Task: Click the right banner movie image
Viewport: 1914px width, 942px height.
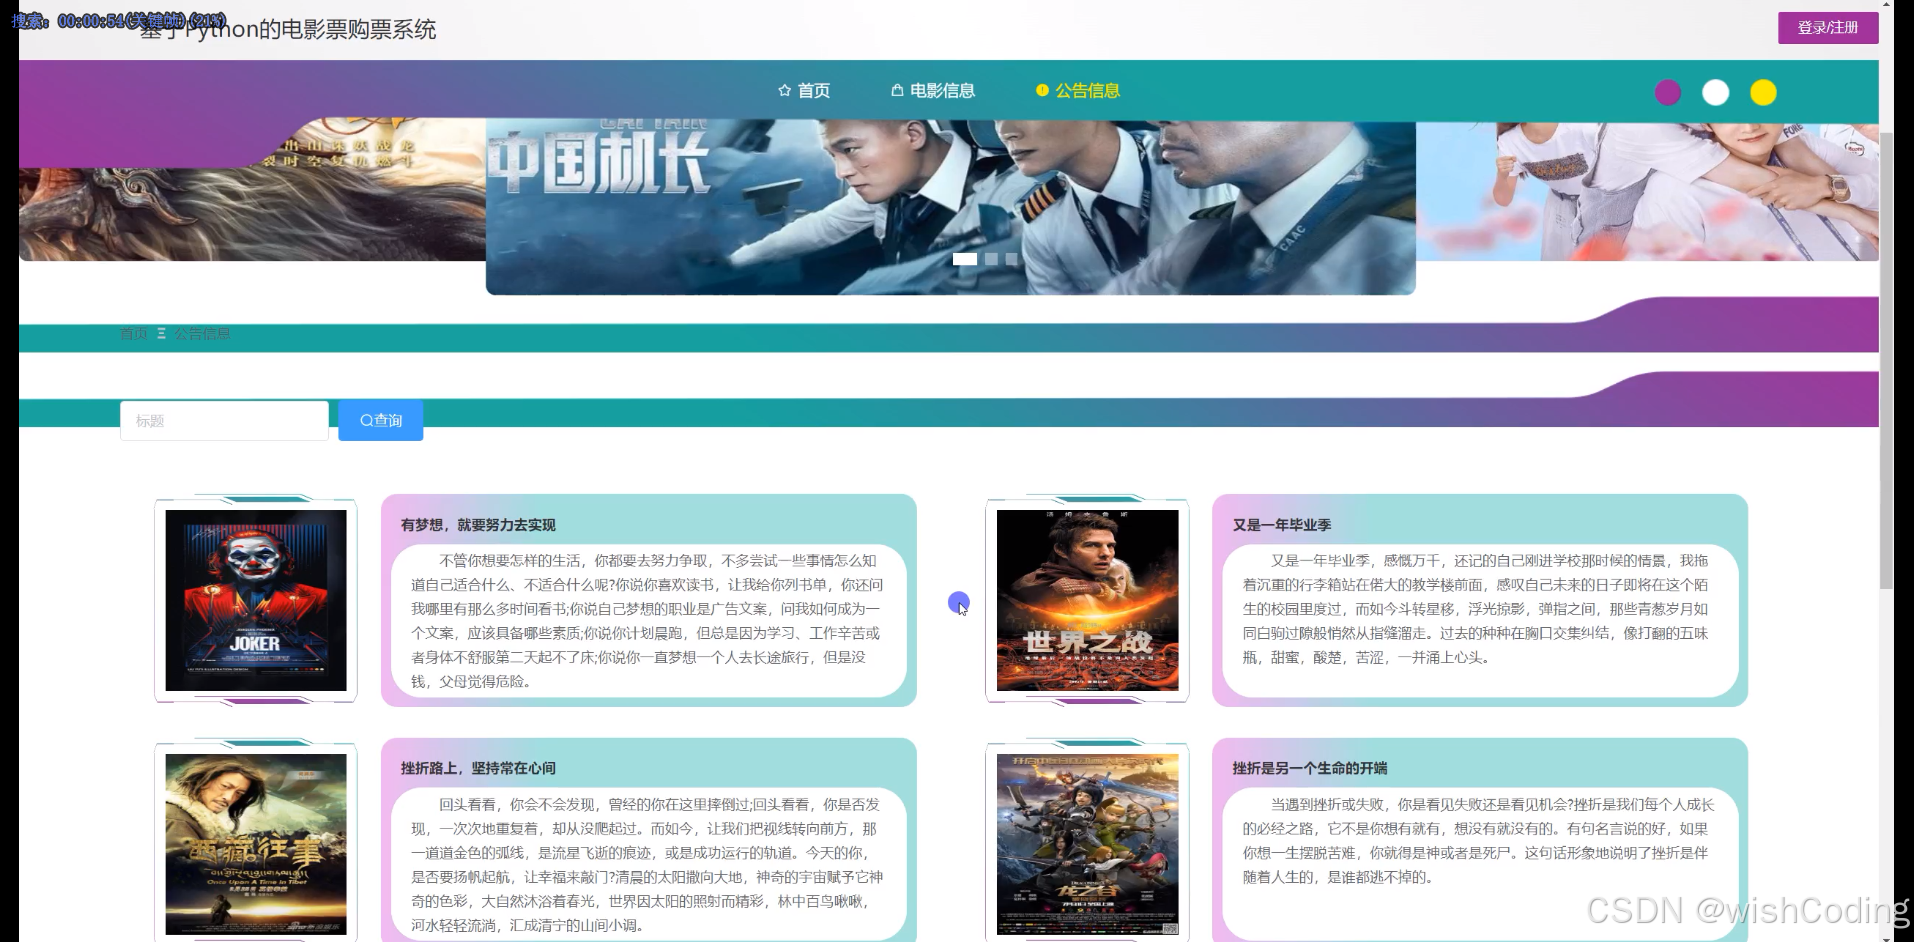Action: point(1647,190)
